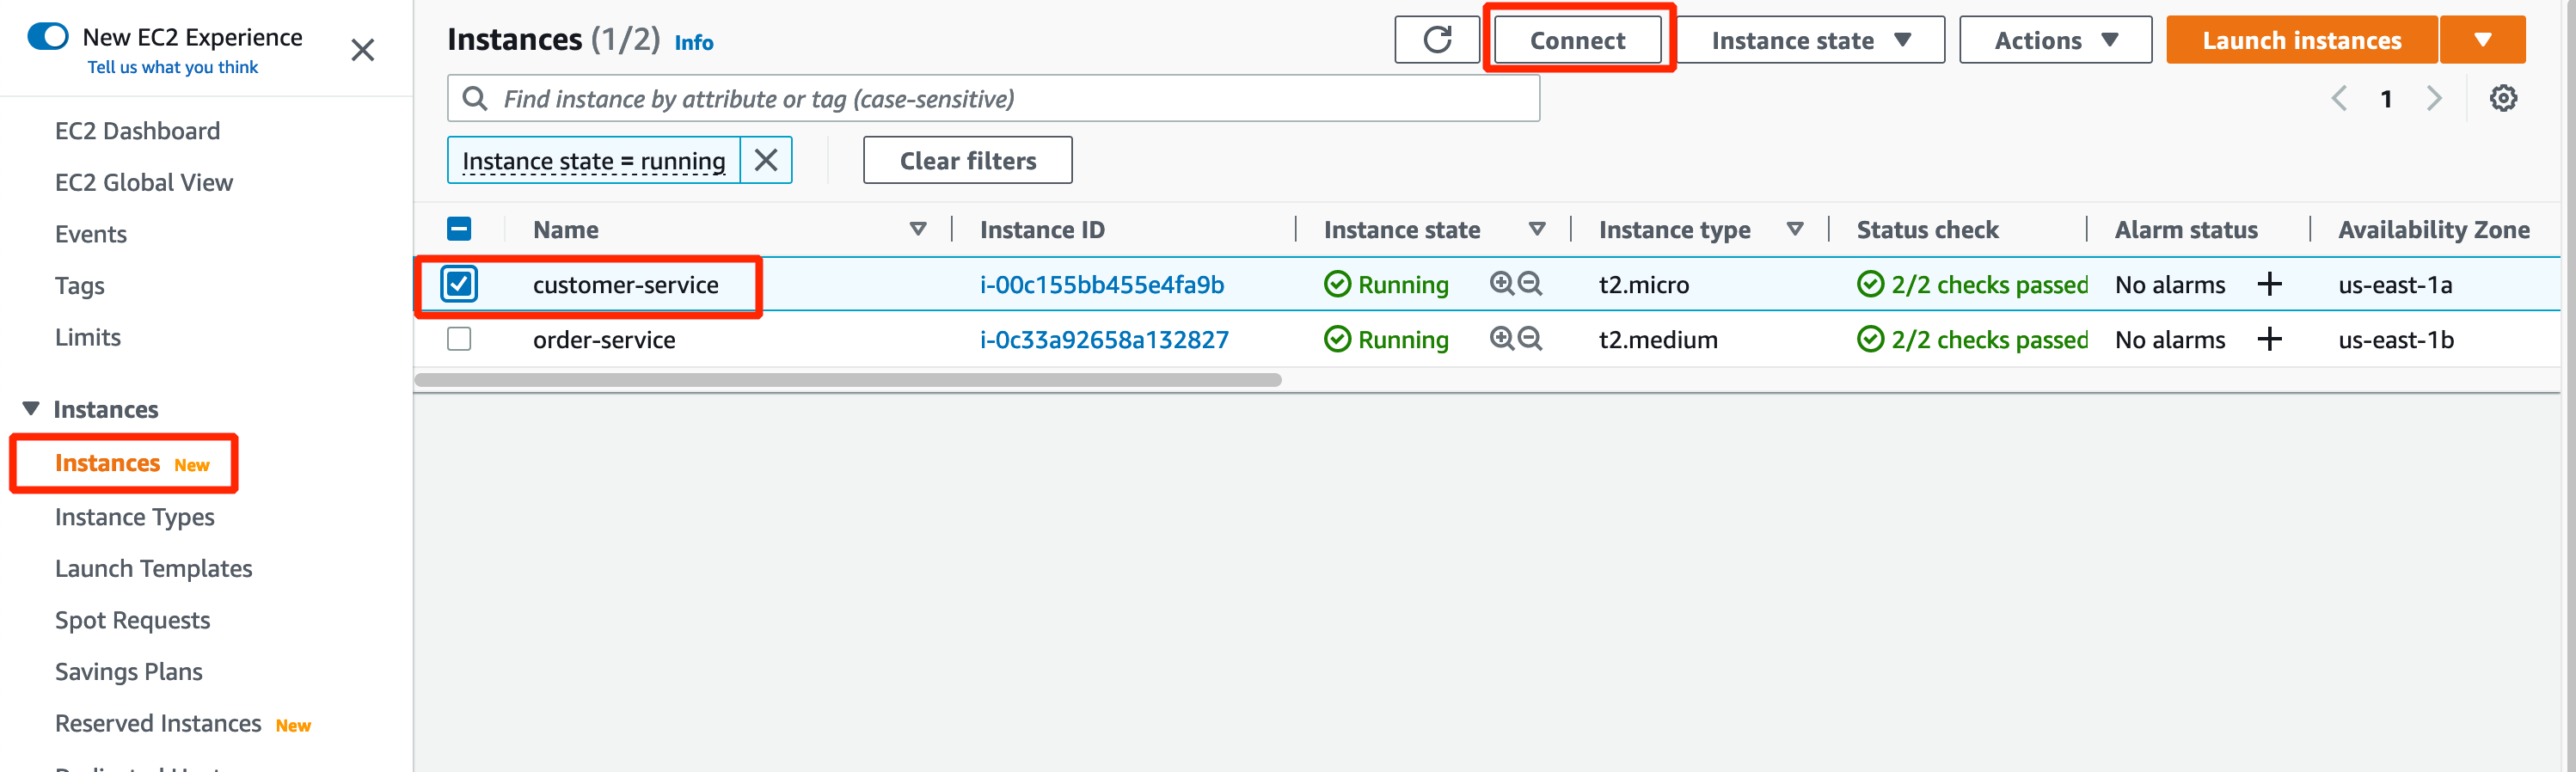Zoom in filter icon for order-service state
Viewport: 2576px width, 772px height.
point(1501,339)
